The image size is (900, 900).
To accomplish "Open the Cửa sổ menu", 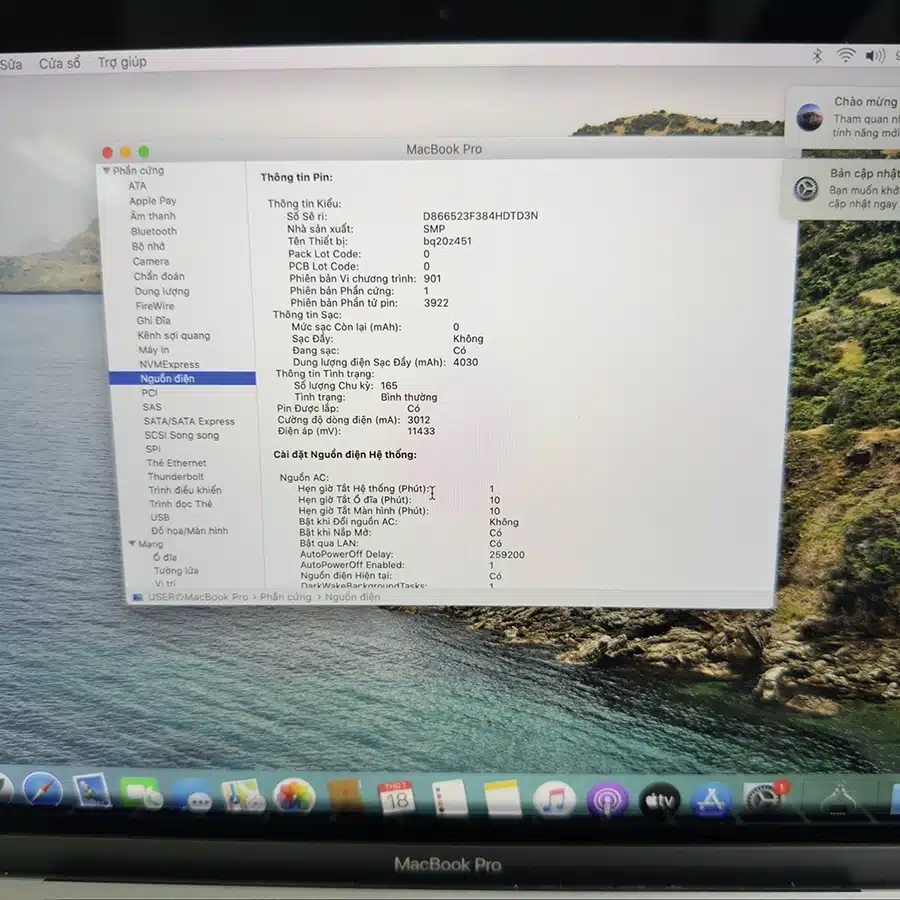I will (x=61, y=62).
